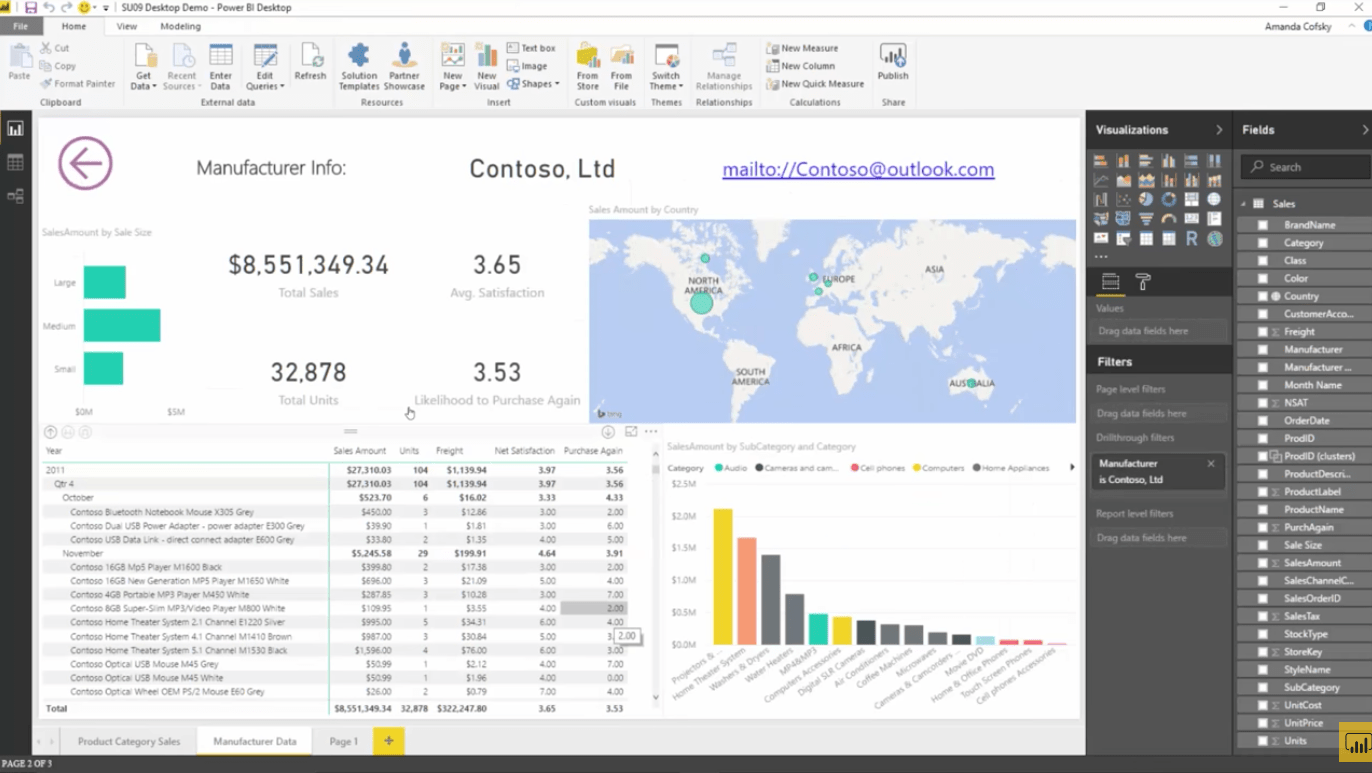Check the Category field
The width and height of the screenshot is (1372, 773).
tap(1263, 243)
